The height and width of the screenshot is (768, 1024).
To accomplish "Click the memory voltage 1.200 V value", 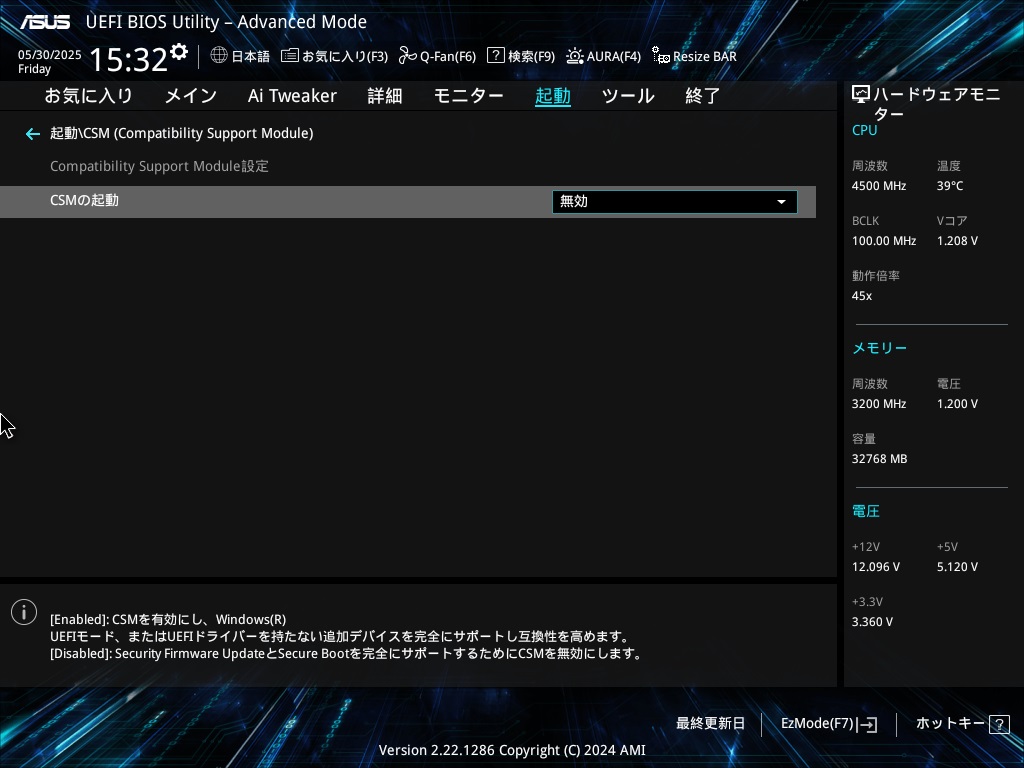I will 957,404.
